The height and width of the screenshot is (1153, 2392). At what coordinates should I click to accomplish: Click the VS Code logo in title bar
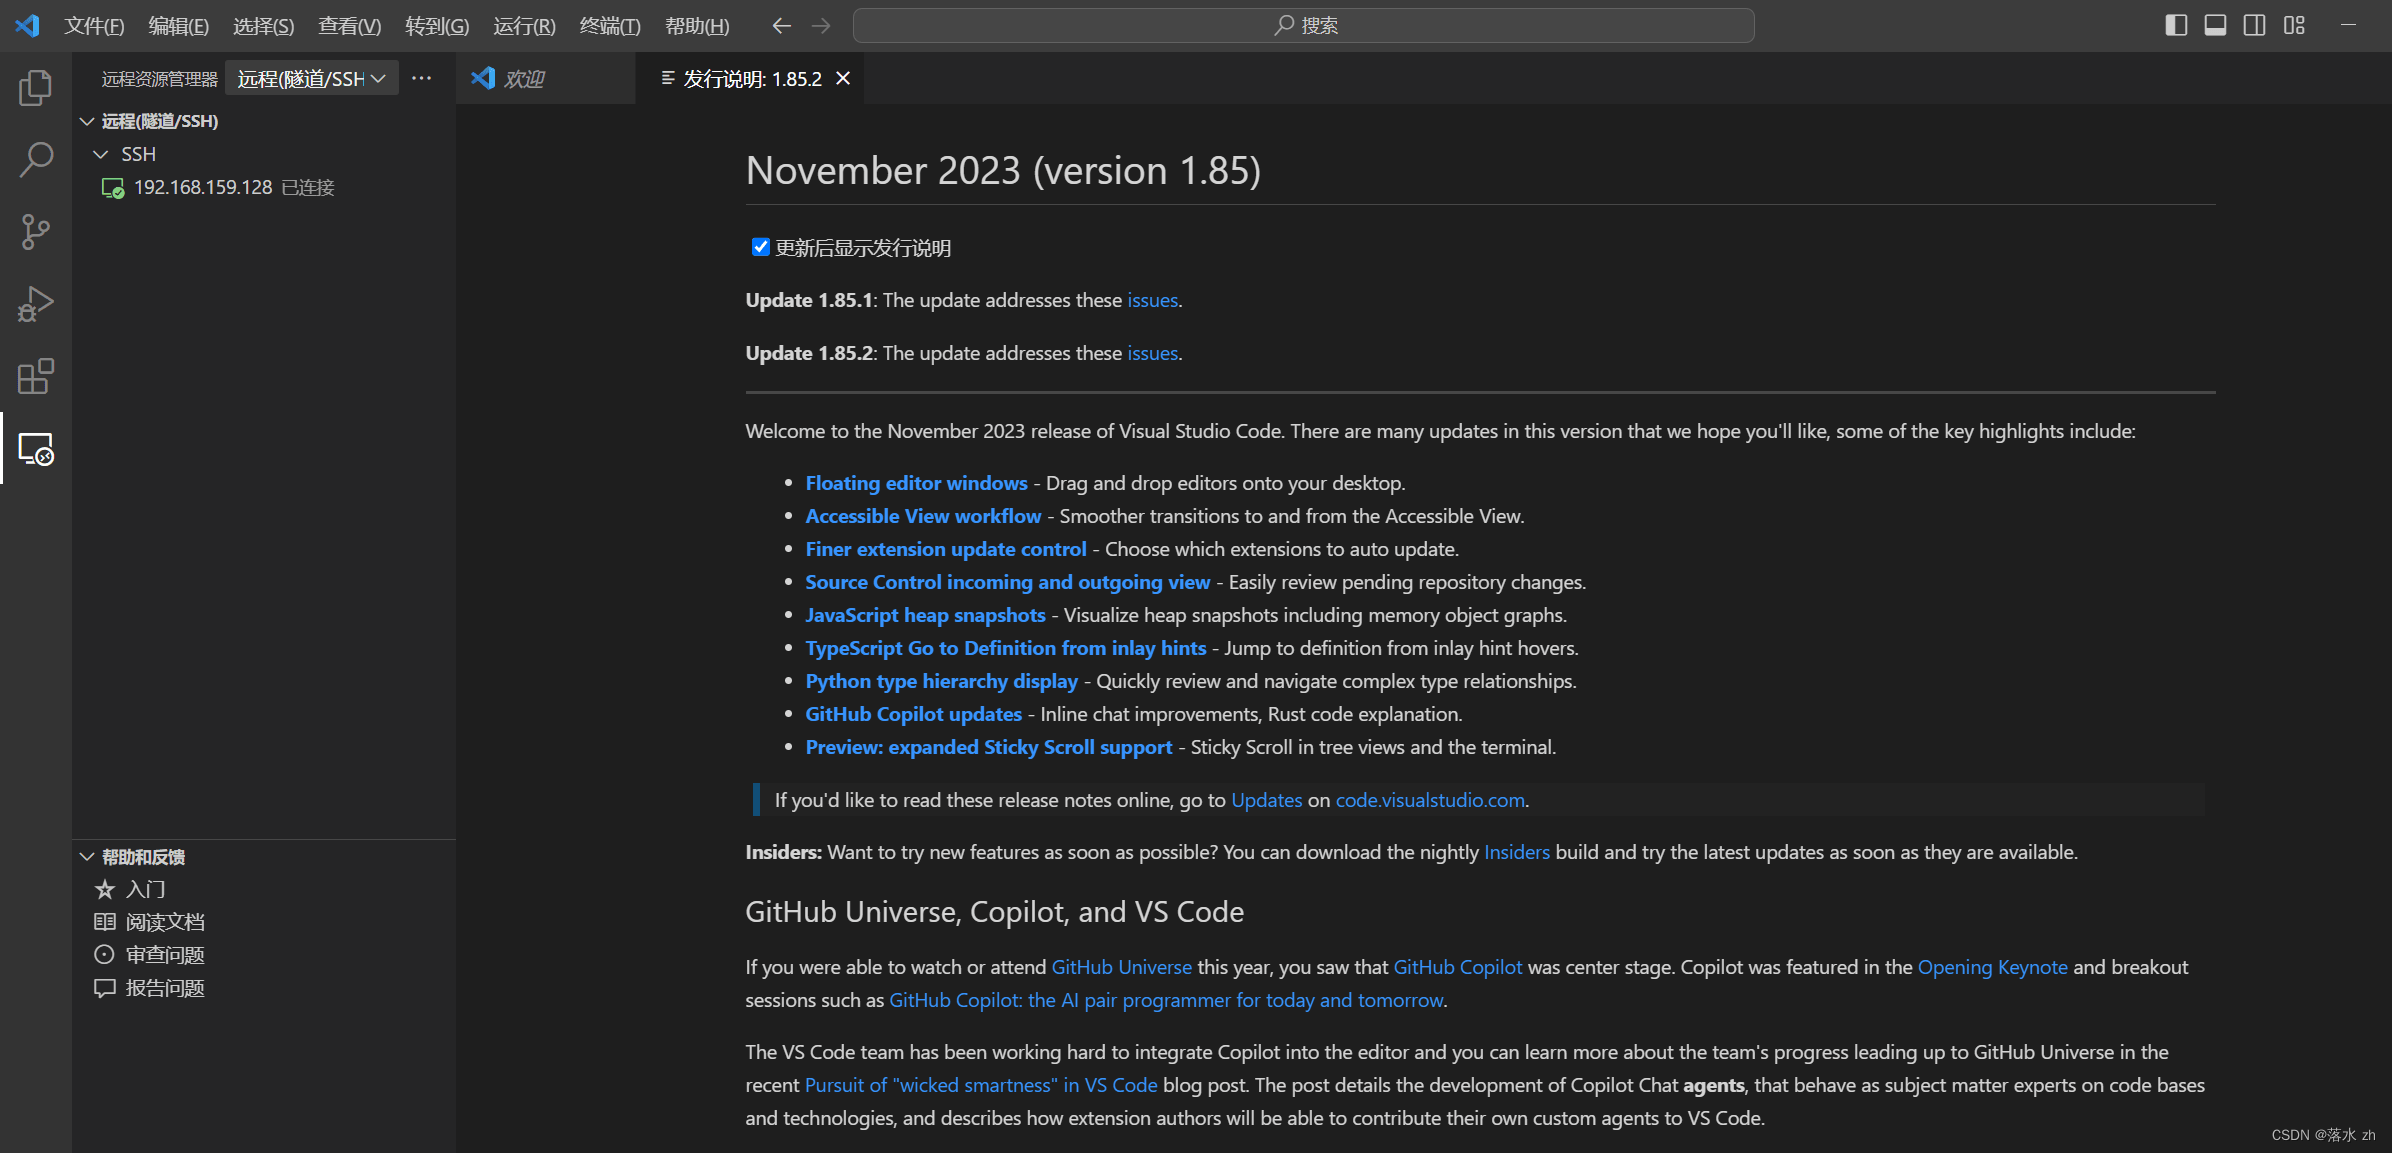27,25
